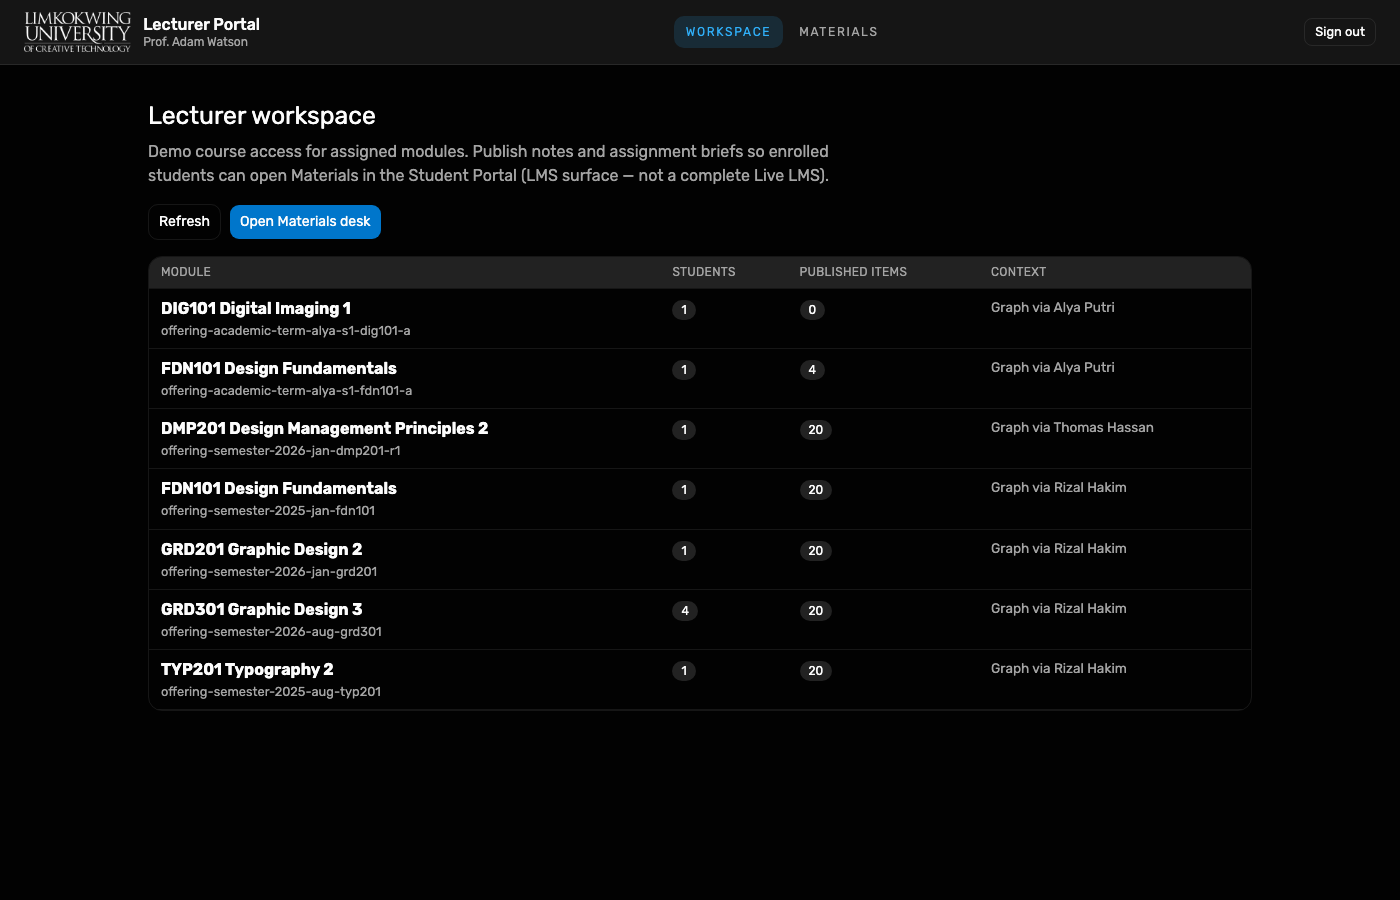
Task: Click published items badge for GRD201
Action: click(x=816, y=551)
